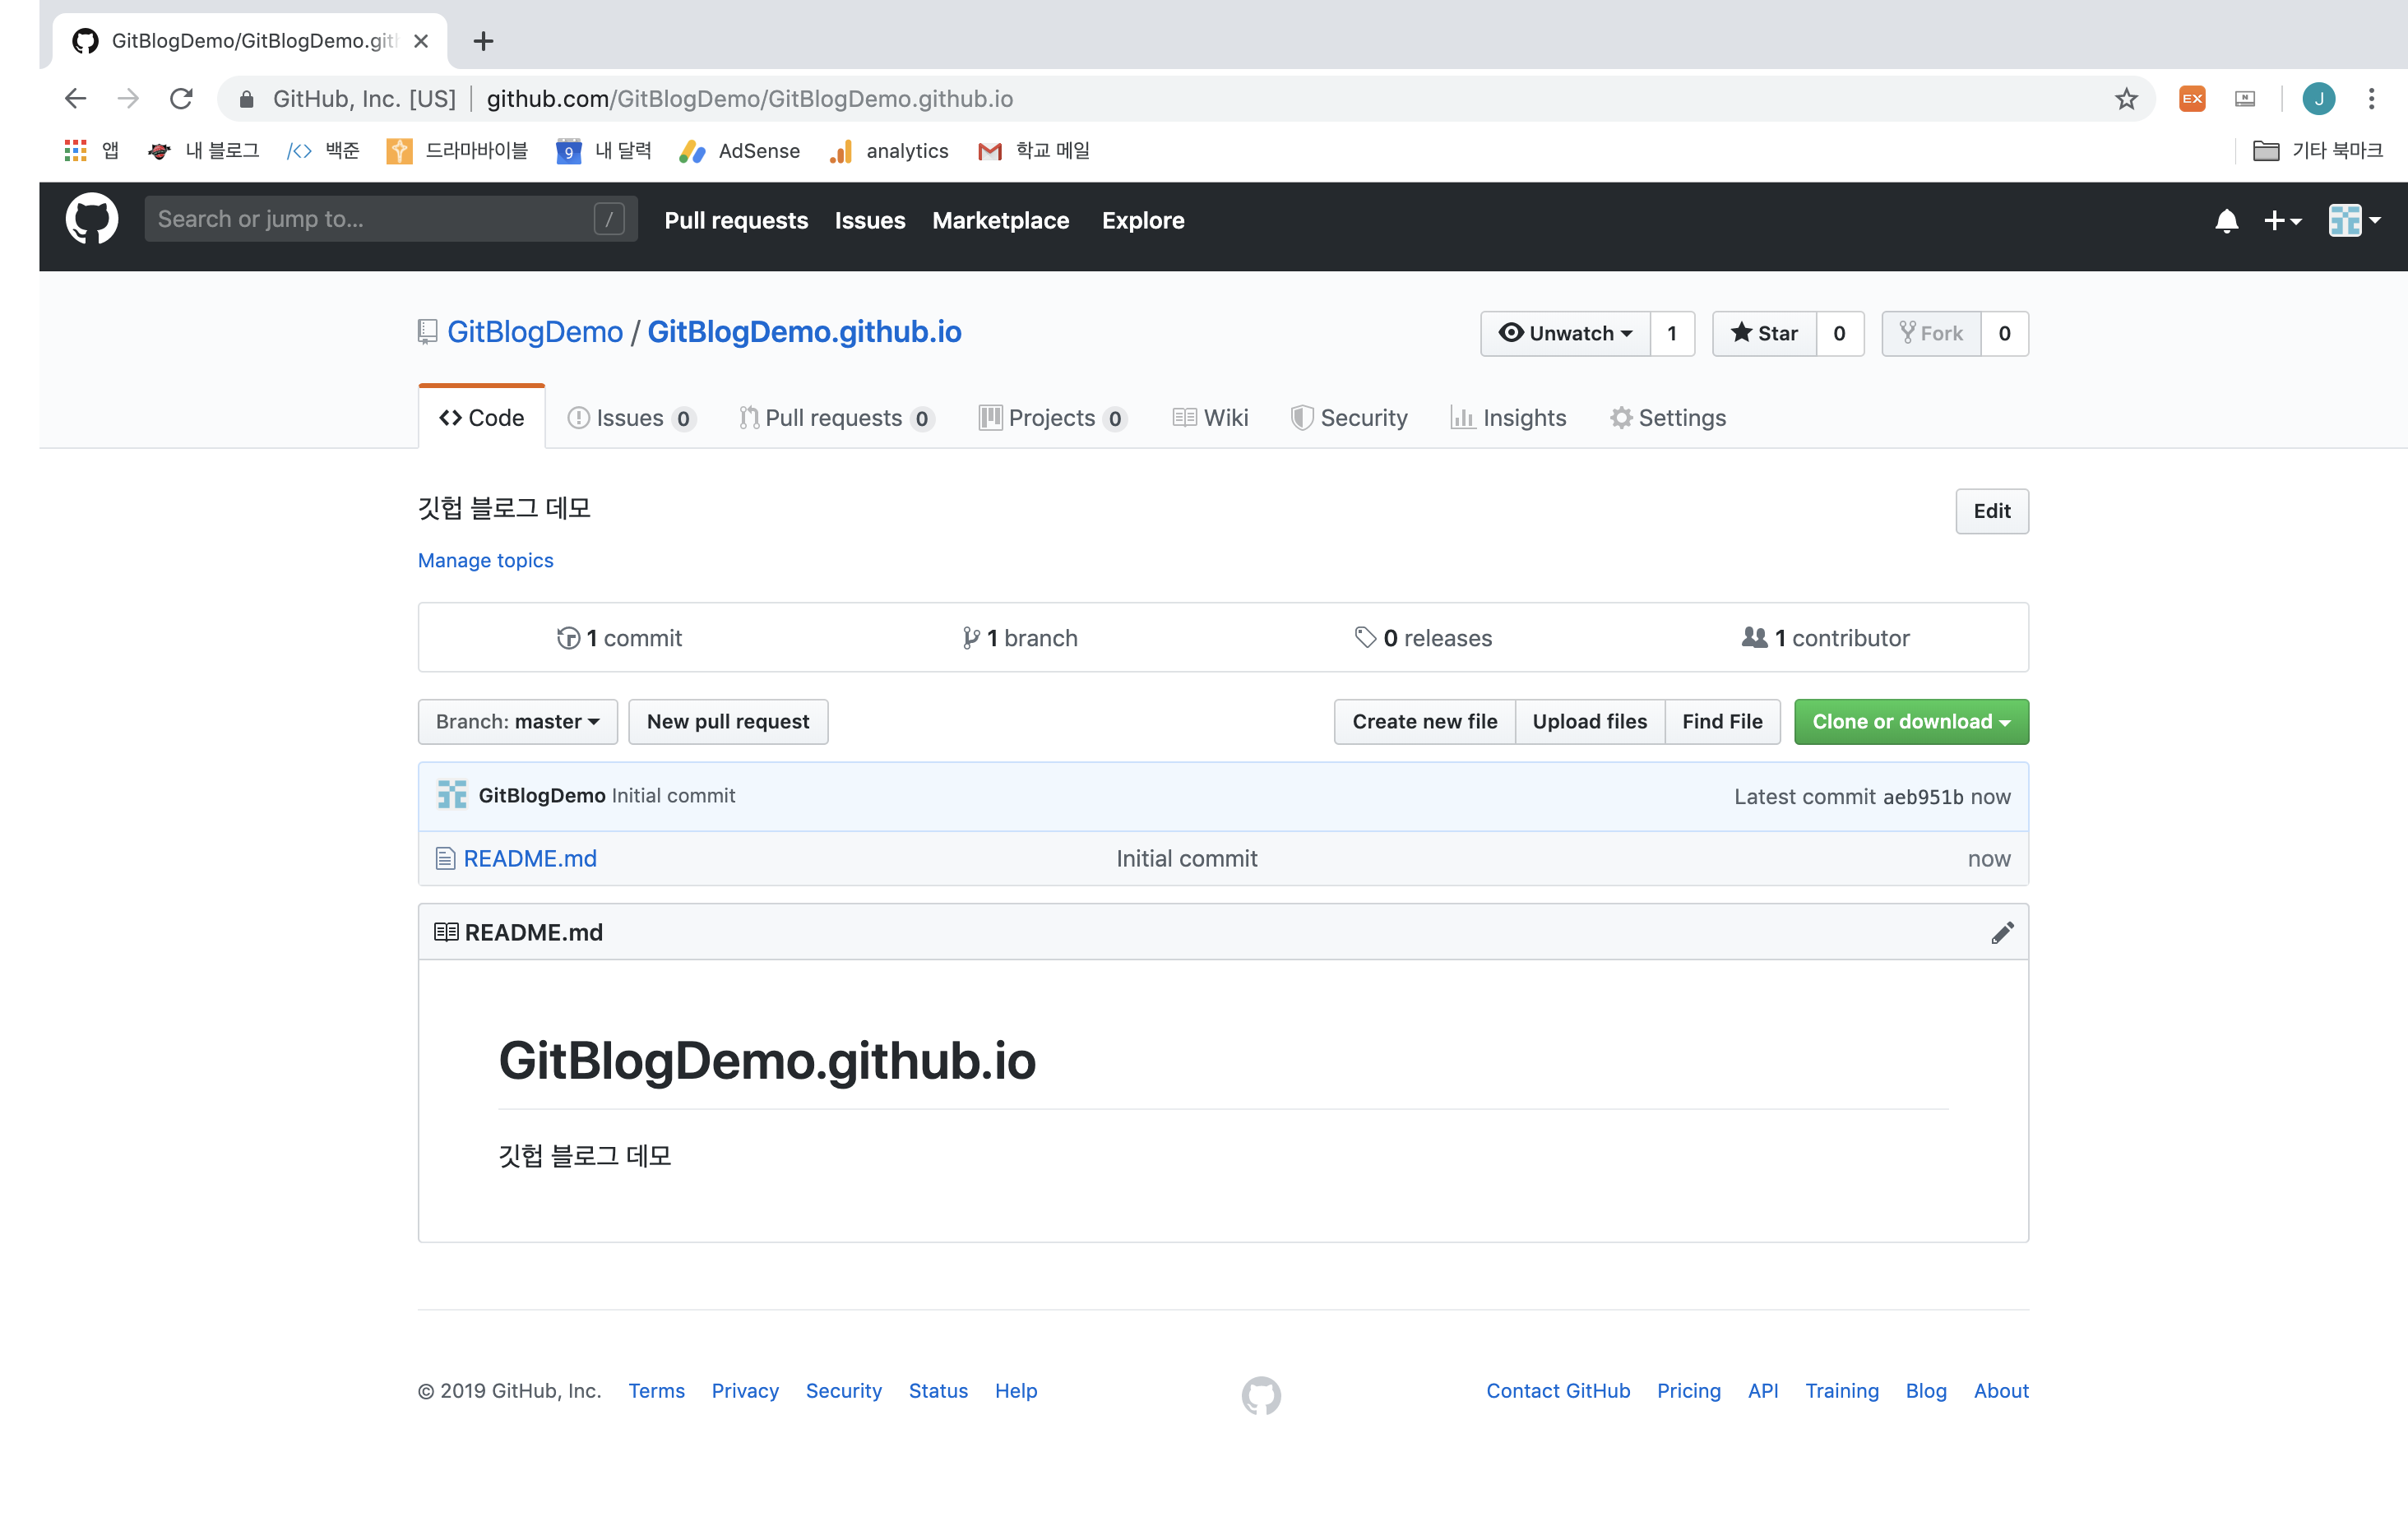Star the repository
Image resolution: width=2408 pixels, height=1526 pixels.
(x=1764, y=333)
